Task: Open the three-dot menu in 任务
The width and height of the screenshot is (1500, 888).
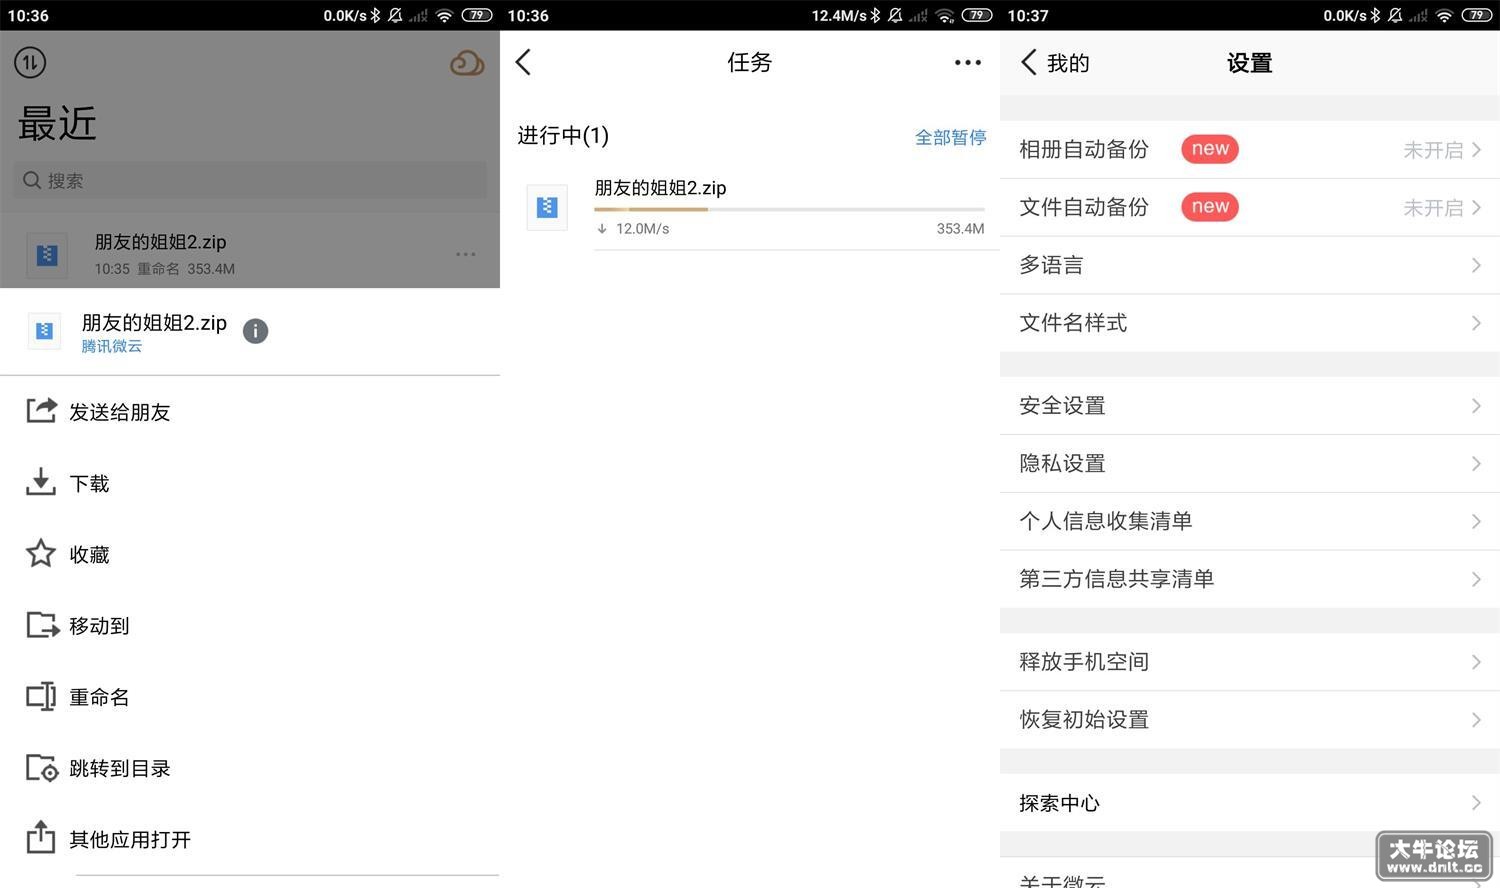Action: [x=967, y=62]
